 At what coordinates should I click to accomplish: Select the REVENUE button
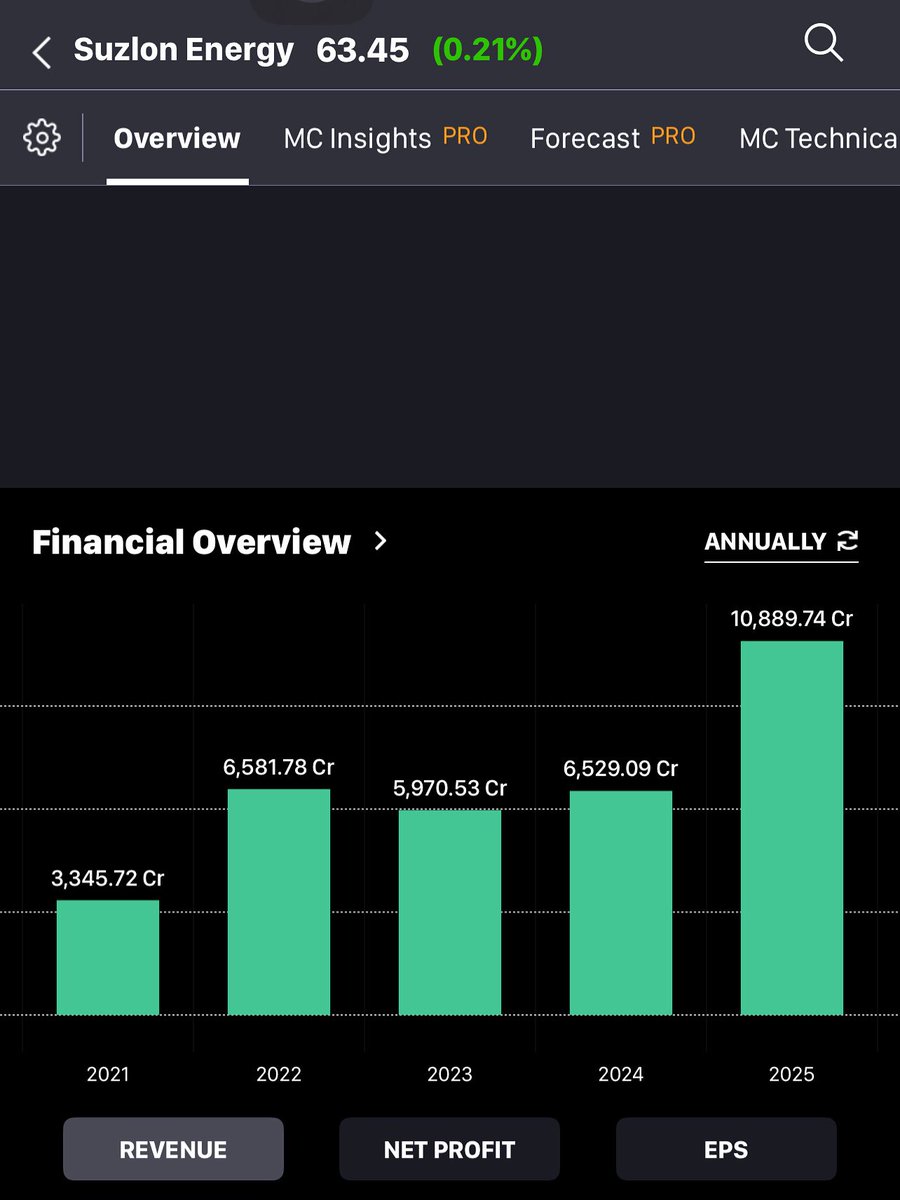point(173,1149)
